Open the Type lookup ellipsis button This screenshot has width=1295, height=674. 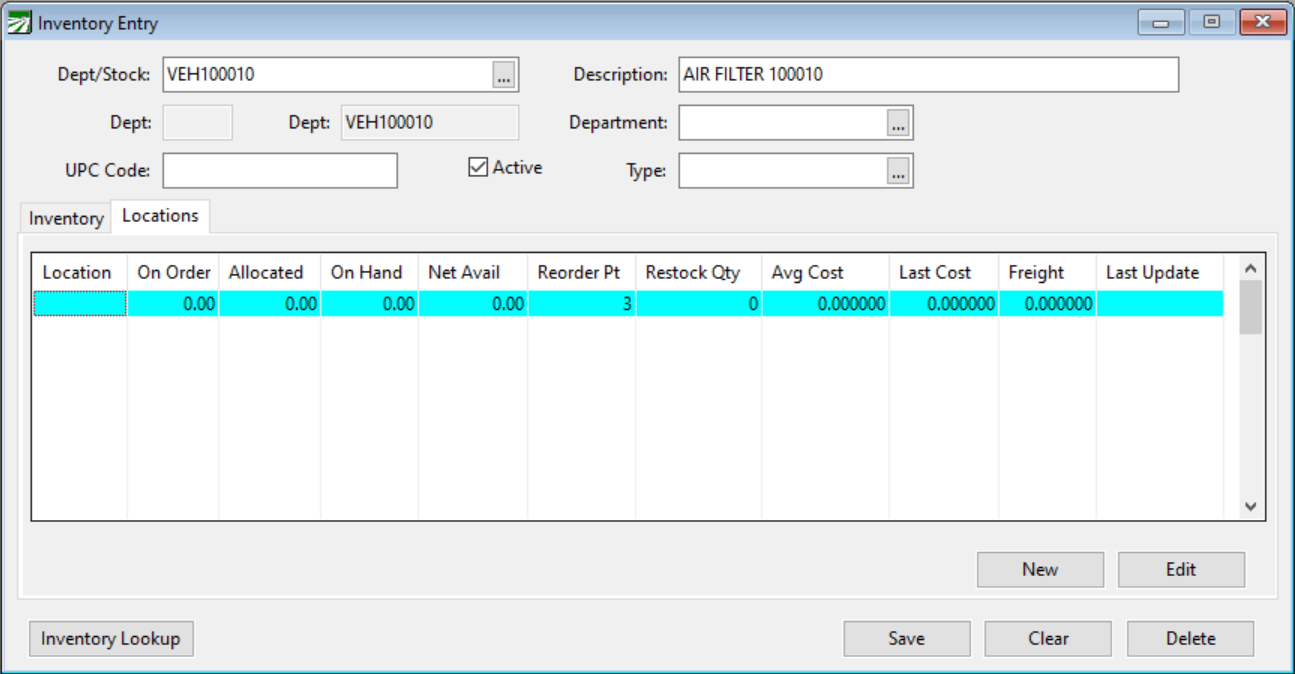pyautogui.click(x=898, y=171)
